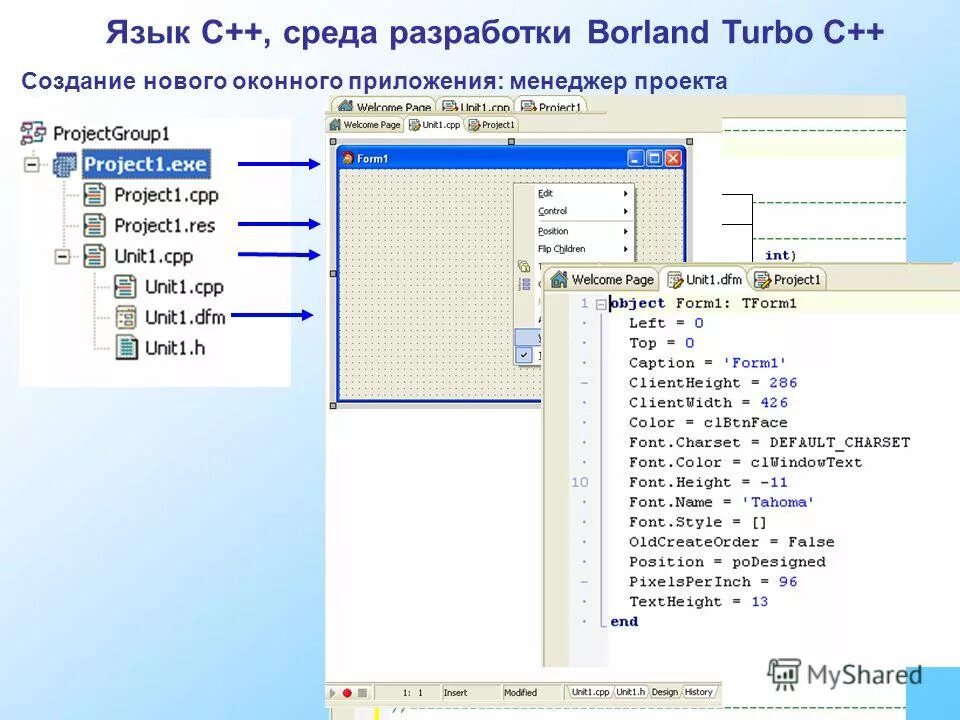Viewport: 960px width, 720px height.
Task: Click the checkmark toggle in the context menu
Action: click(x=524, y=355)
